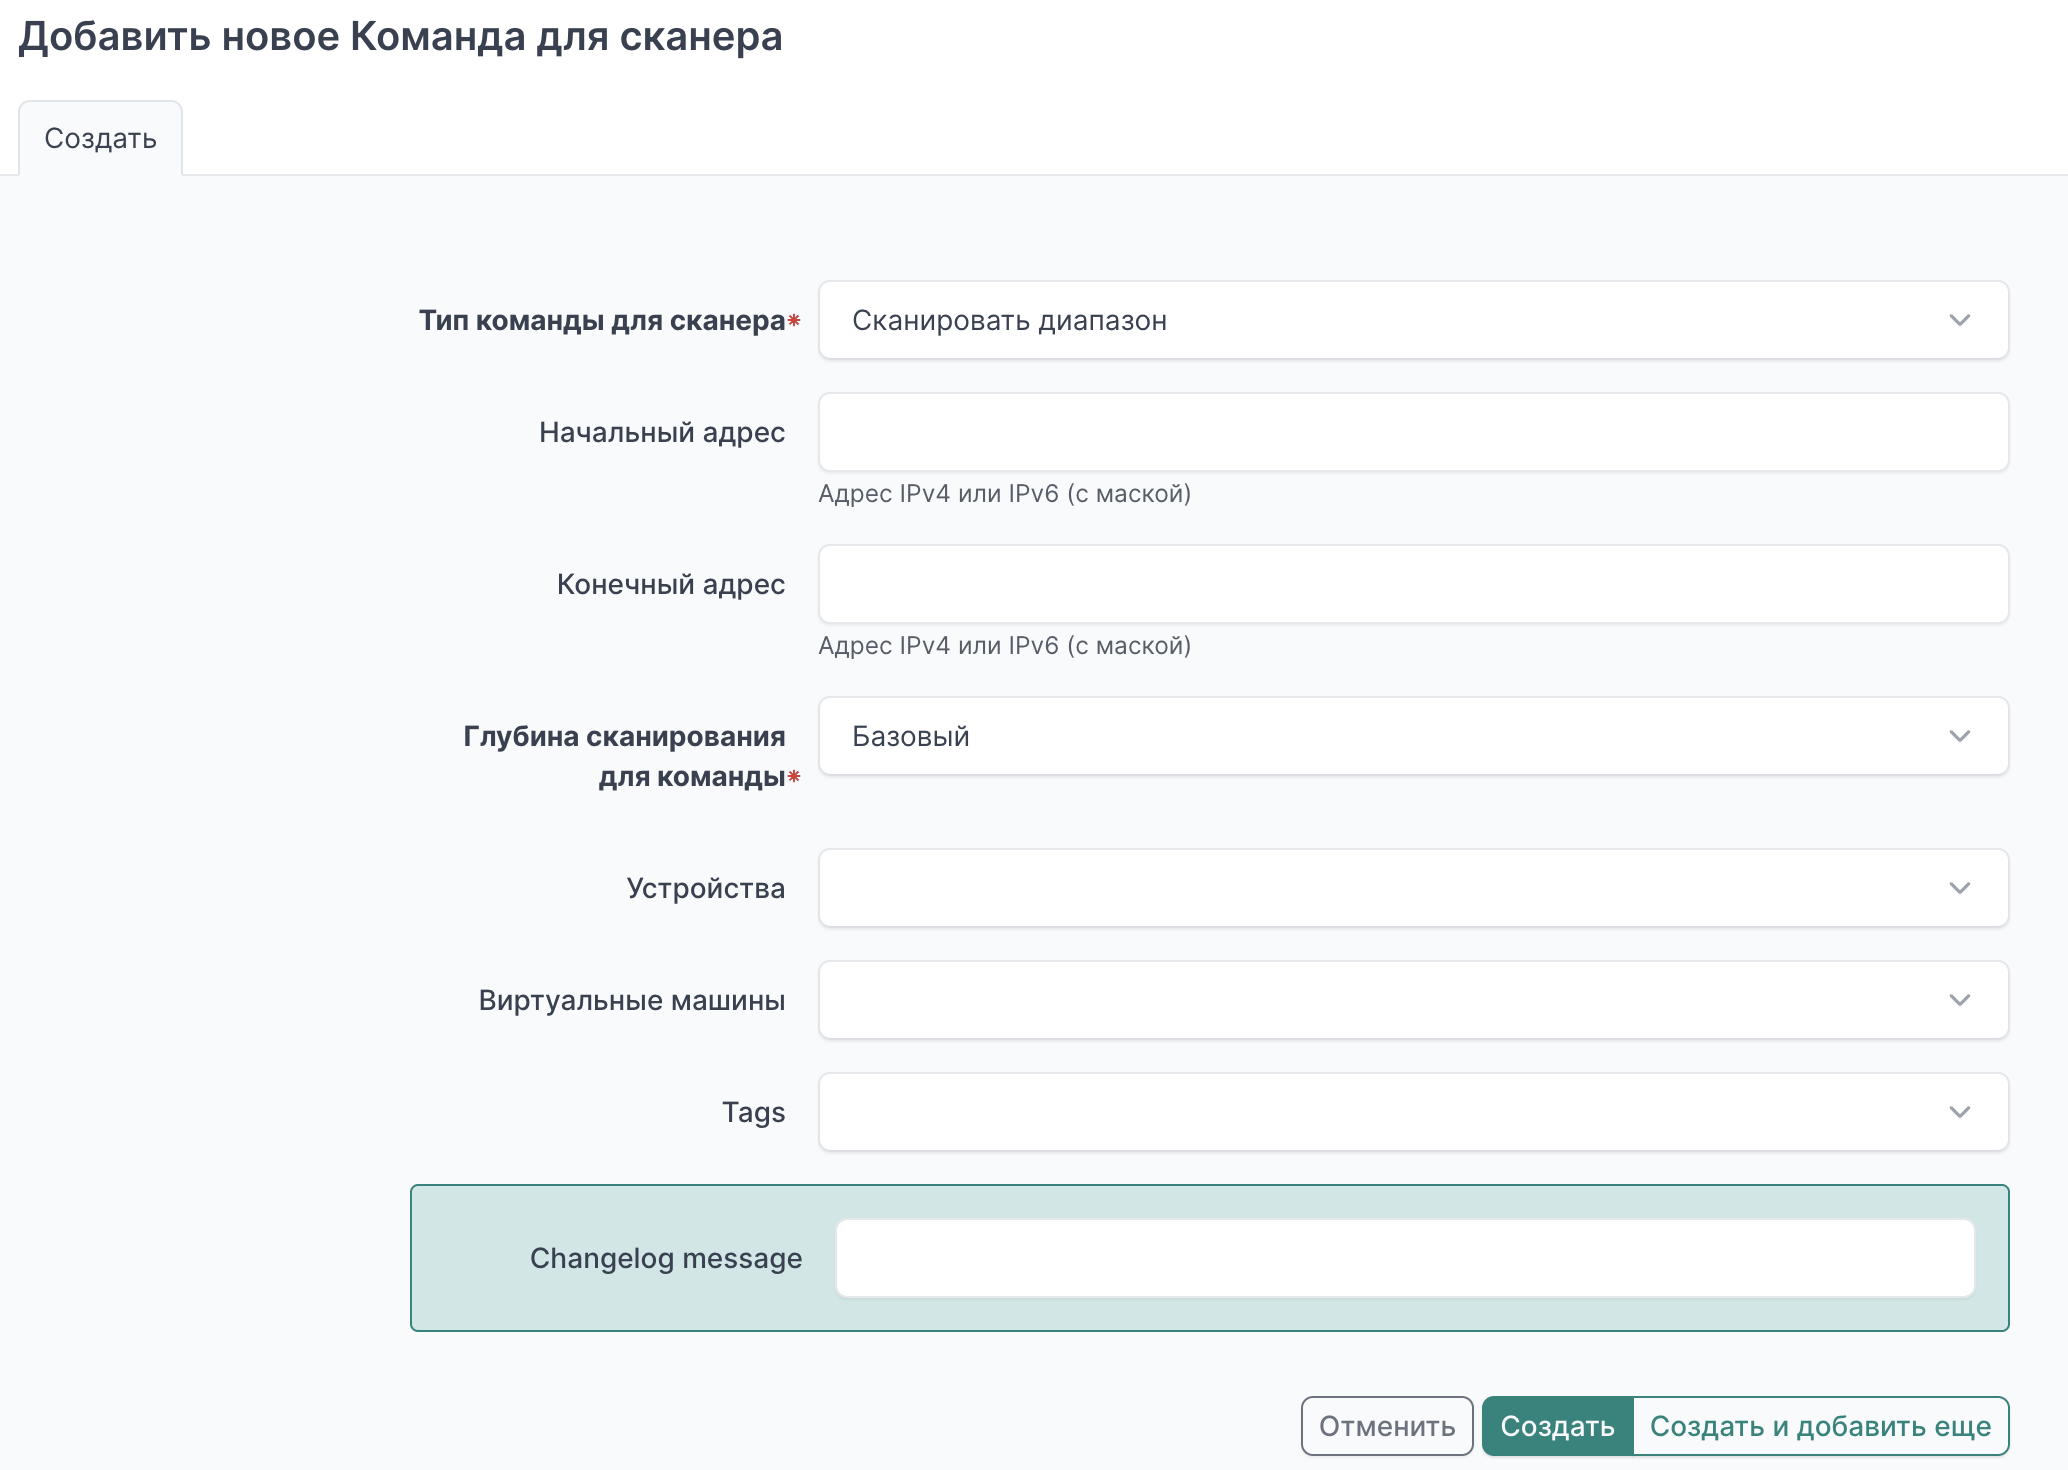Focus the 'Конечный адрес' text field
Screen dimensions: 2068x1470
(x=1412, y=584)
